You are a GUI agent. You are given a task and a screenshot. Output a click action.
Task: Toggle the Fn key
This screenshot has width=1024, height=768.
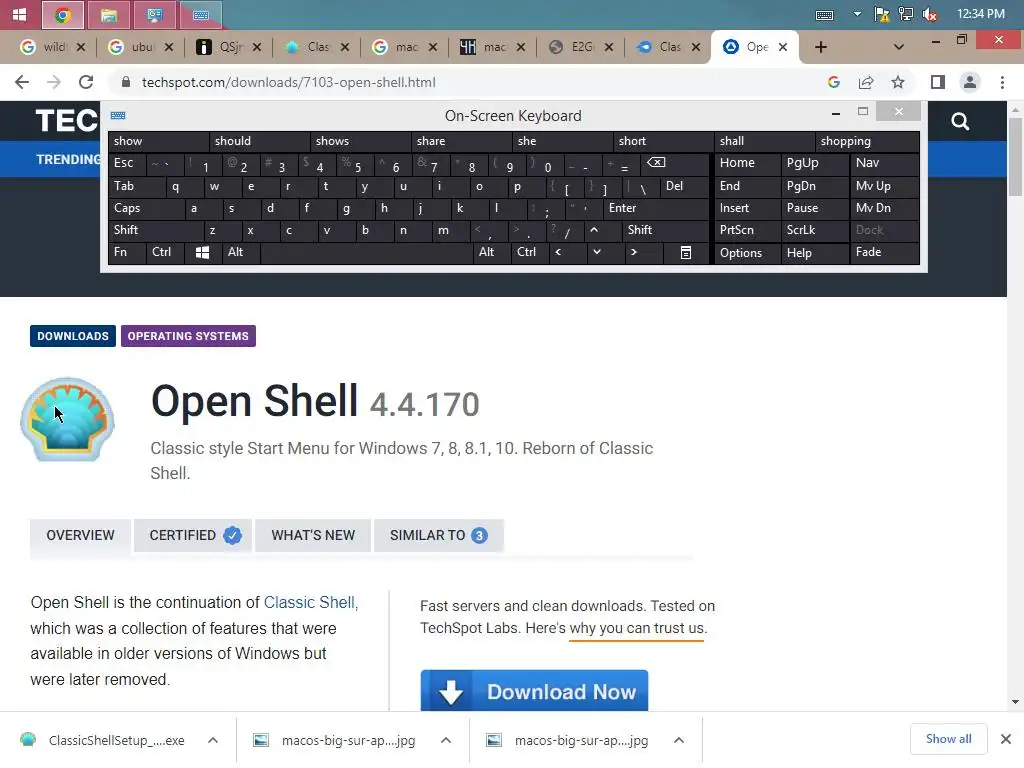127,252
